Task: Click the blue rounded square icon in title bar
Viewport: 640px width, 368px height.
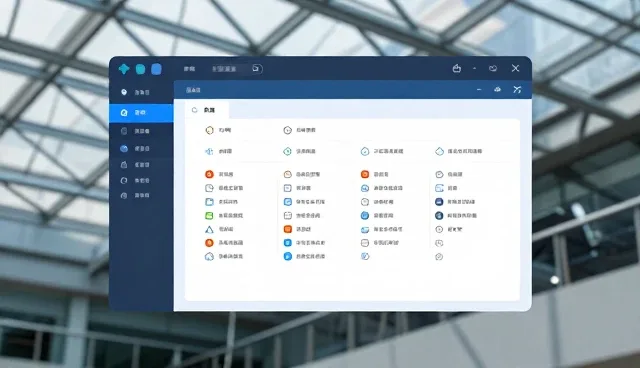Action: pos(156,69)
